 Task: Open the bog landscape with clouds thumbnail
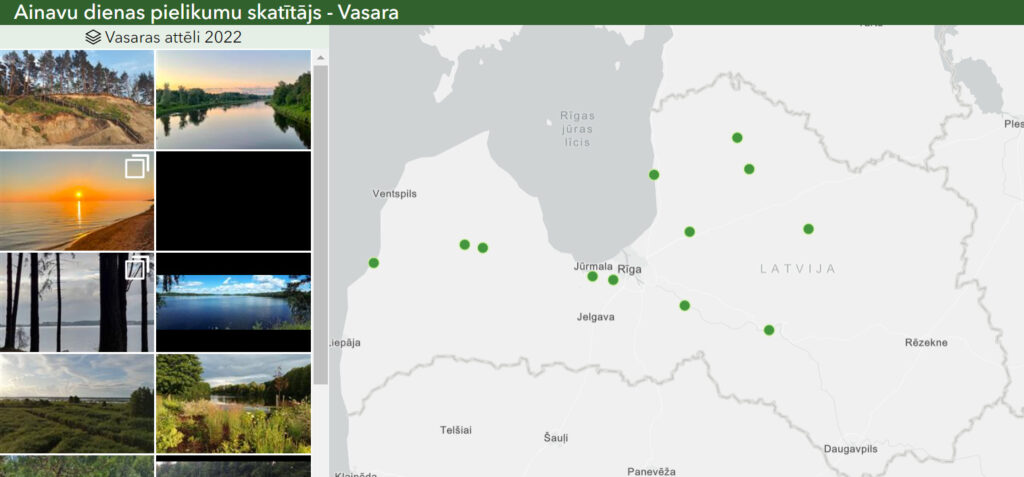pyautogui.click(x=77, y=404)
